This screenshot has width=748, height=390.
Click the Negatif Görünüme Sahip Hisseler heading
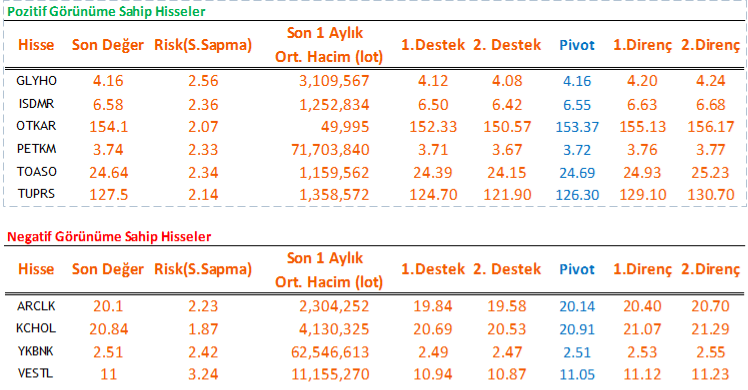pyautogui.click(x=109, y=236)
